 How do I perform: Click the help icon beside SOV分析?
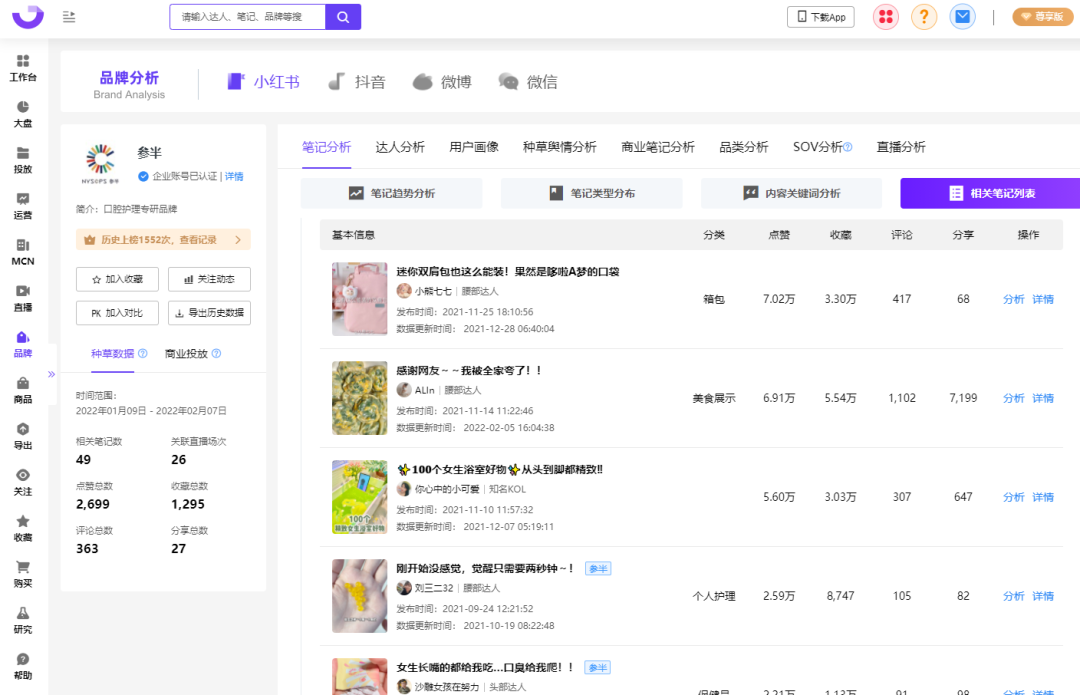[848, 147]
